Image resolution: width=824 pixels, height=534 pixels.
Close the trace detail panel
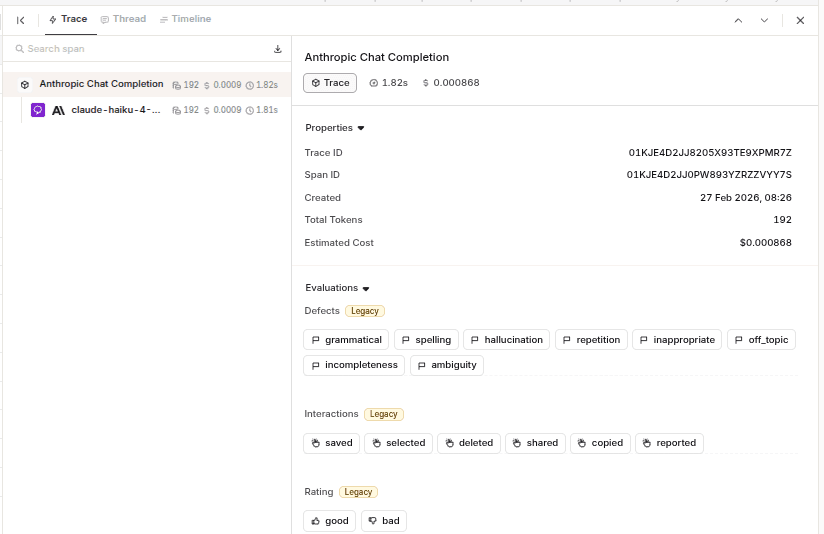pos(800,20)
